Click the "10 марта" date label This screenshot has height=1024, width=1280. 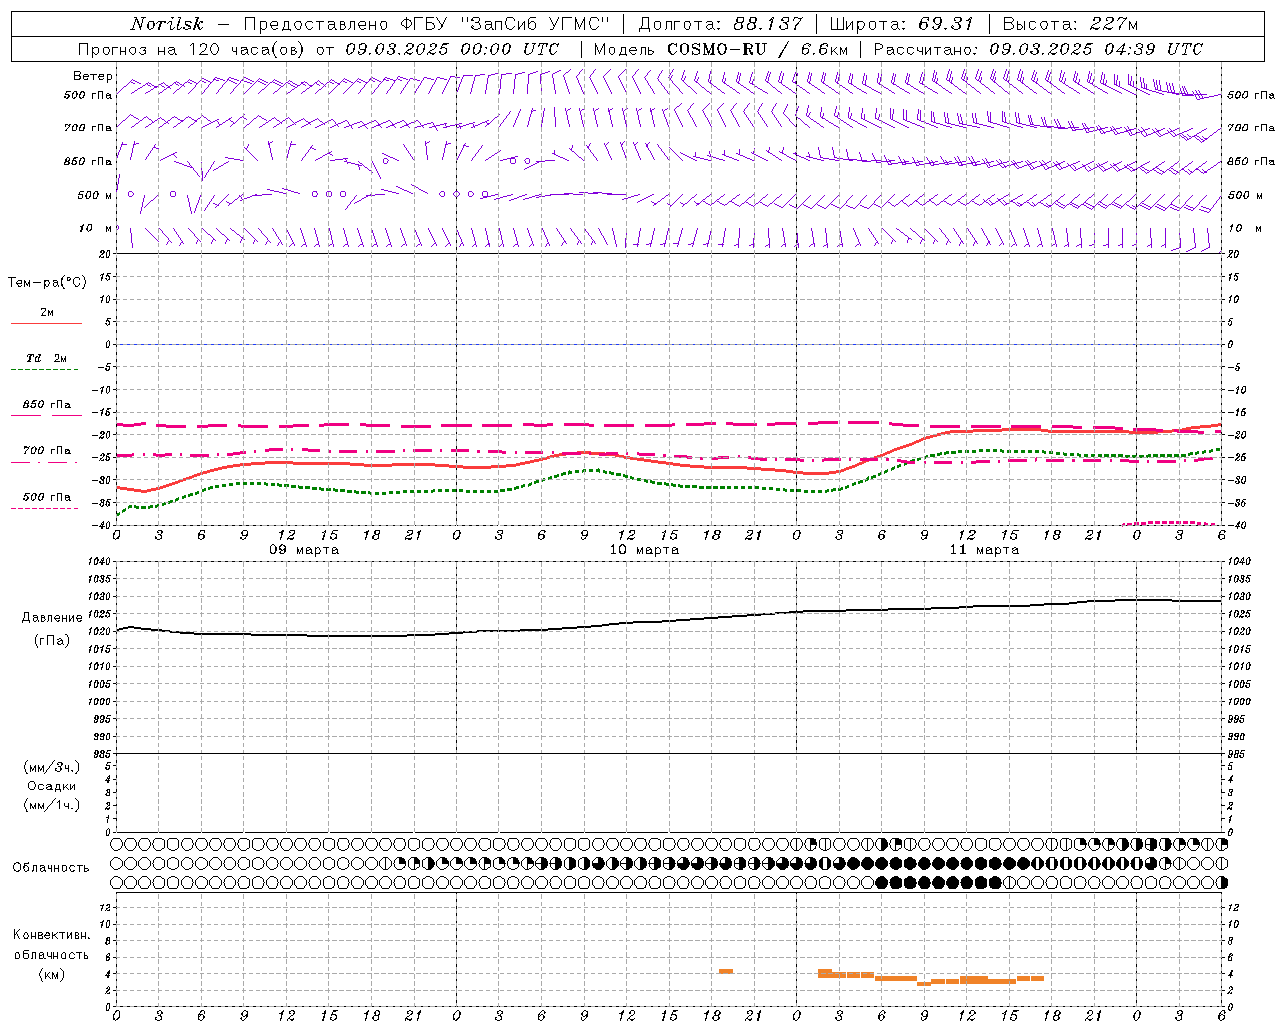(x=644, y=550)
